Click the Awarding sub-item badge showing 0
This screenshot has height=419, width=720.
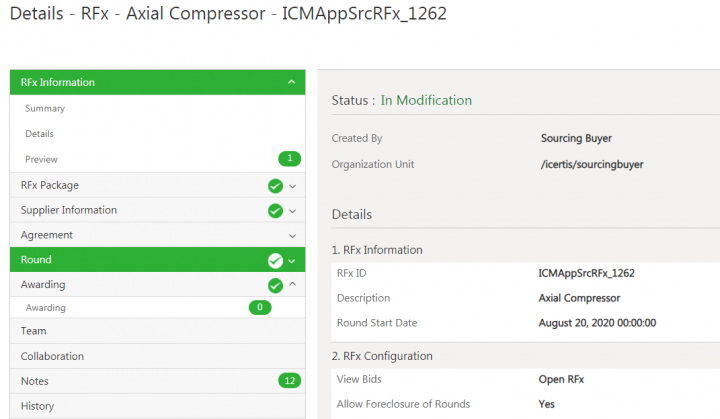coord(260,308)
